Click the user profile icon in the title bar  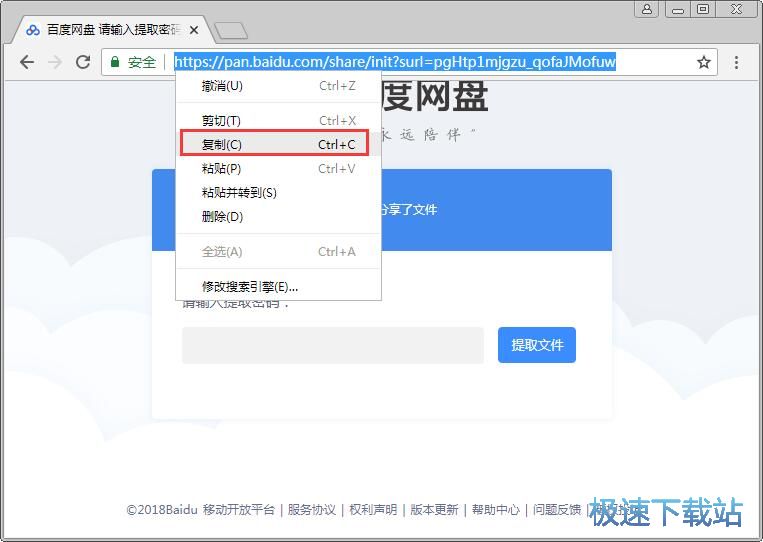pyautogui.click(x=647, y=9)
